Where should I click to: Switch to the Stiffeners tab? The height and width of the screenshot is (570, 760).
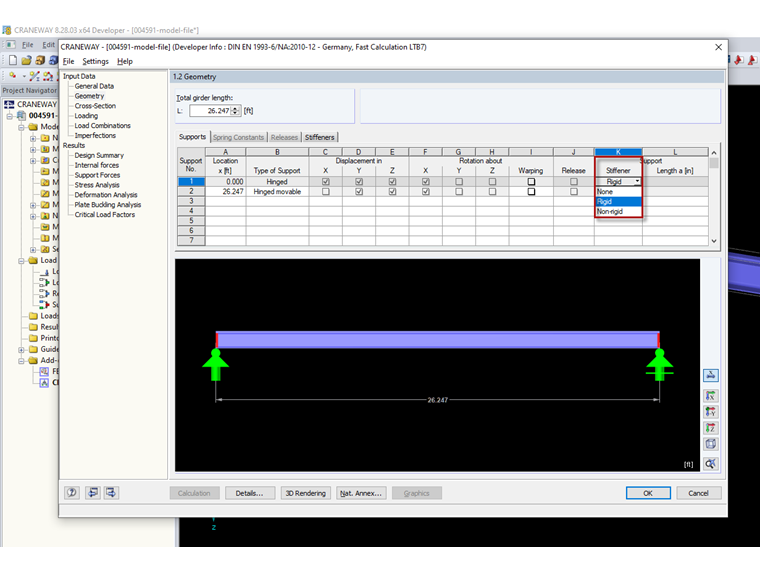pyautogui.click(x=320, y=138)
